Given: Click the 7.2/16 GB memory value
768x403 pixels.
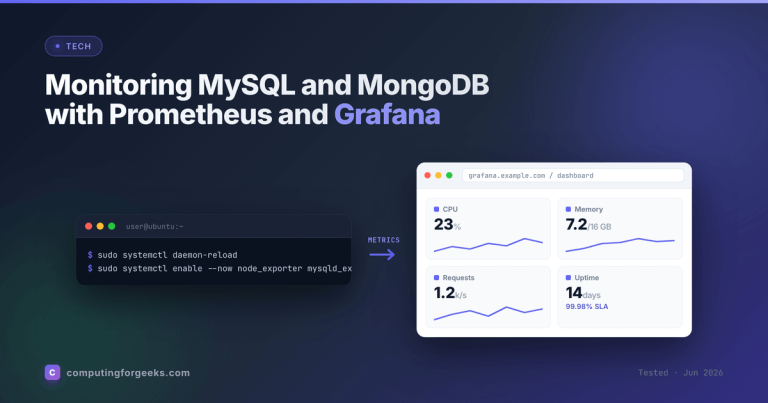Looking at the screenshot, I should click(x=588, y=225).
